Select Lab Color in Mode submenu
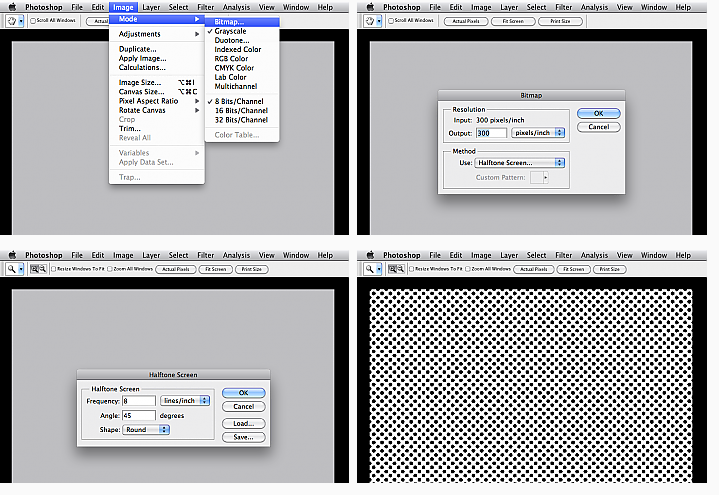The height and width of the screenshot is (495, 719). click(x=242, y=77)
